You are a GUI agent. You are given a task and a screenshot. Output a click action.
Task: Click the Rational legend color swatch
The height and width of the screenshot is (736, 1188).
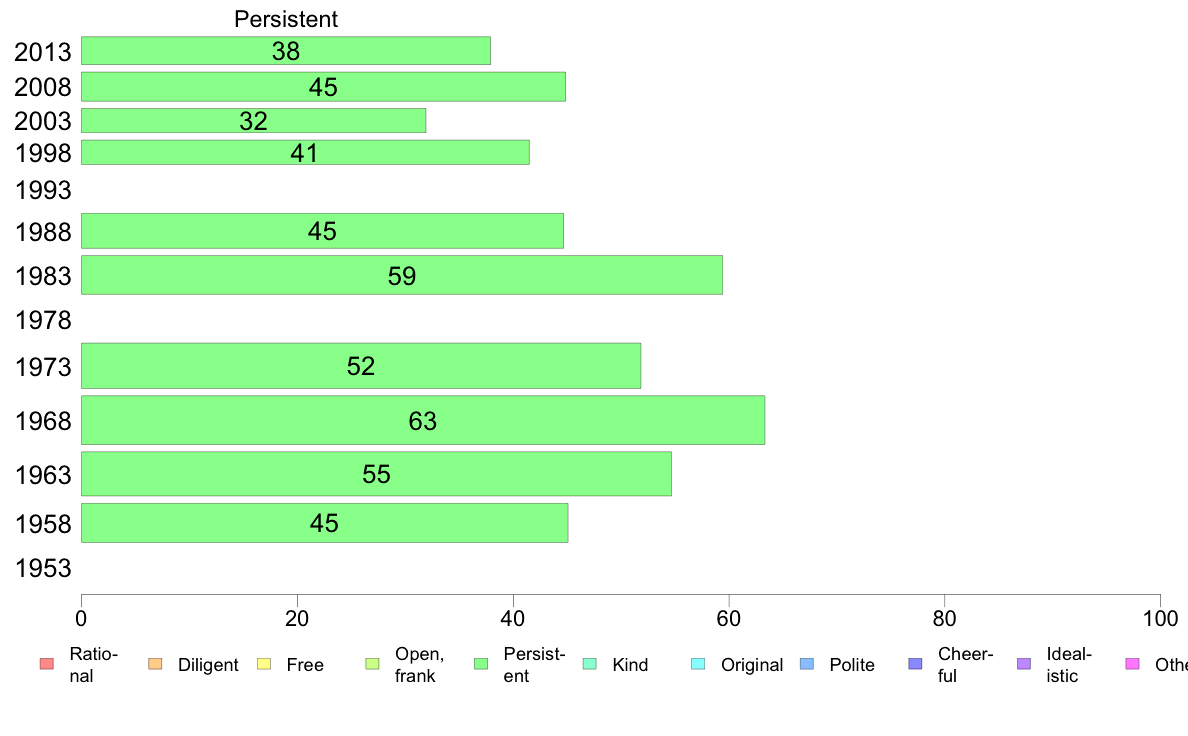(46, 664)
